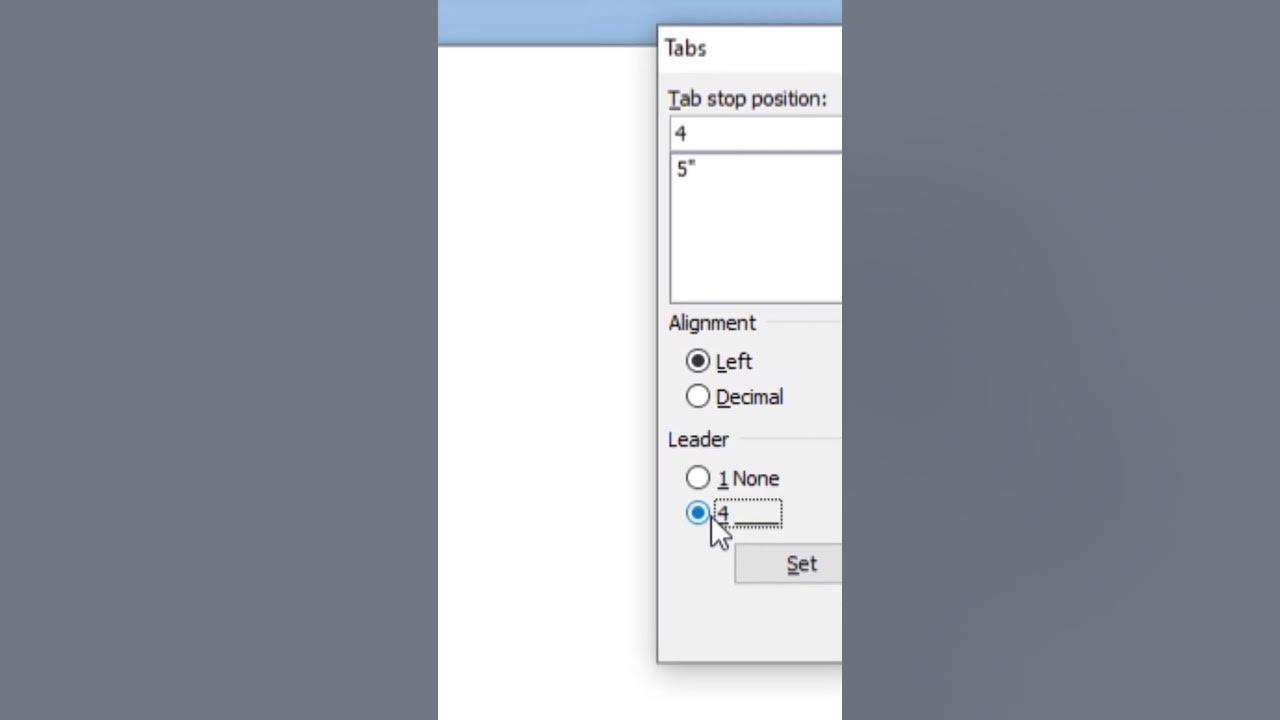
Task: Click the Set button
Action: pyautogui.click(x=789, y=564)
